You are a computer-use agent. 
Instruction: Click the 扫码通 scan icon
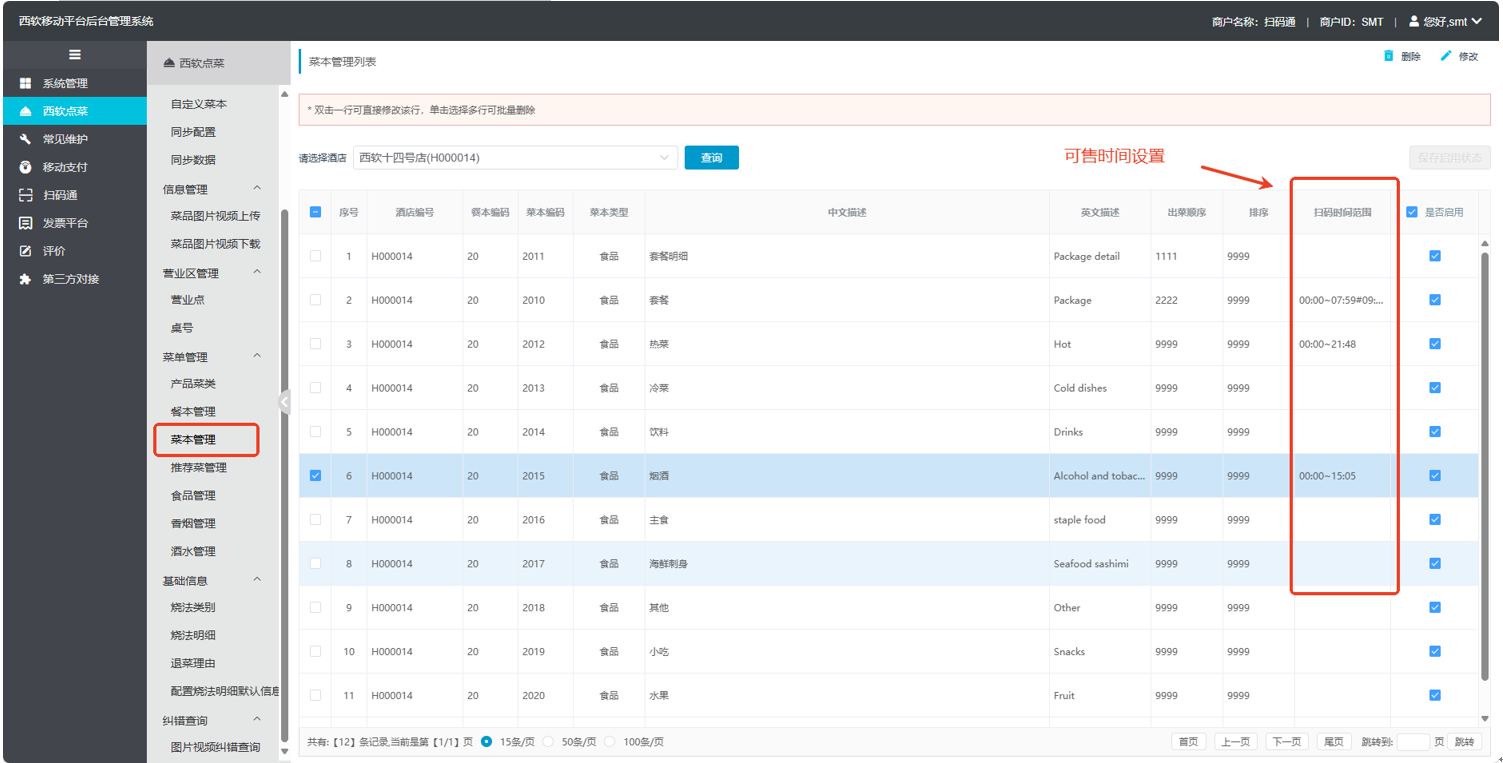coord(26,195)
